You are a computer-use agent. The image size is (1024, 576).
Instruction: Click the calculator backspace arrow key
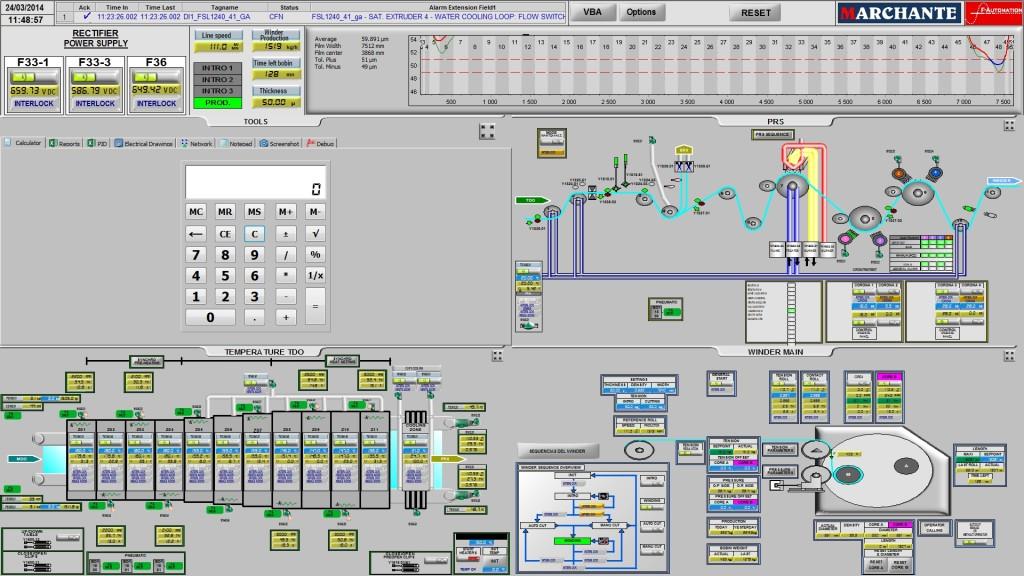click(196, 233)
